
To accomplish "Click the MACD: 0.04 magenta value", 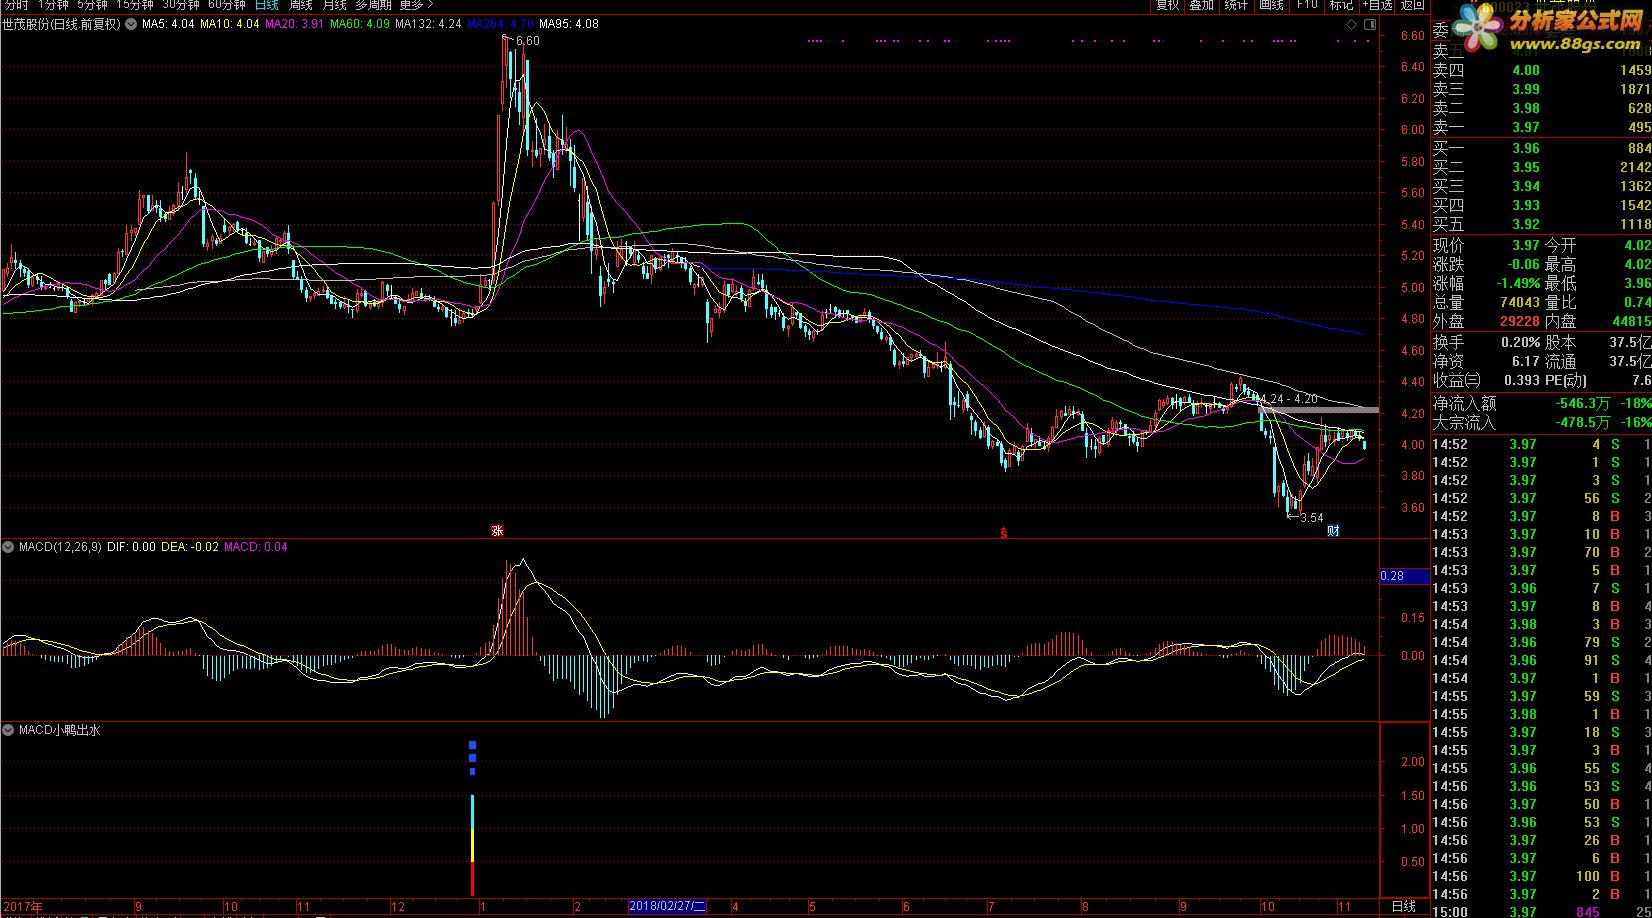I will [x=256, y=547].
